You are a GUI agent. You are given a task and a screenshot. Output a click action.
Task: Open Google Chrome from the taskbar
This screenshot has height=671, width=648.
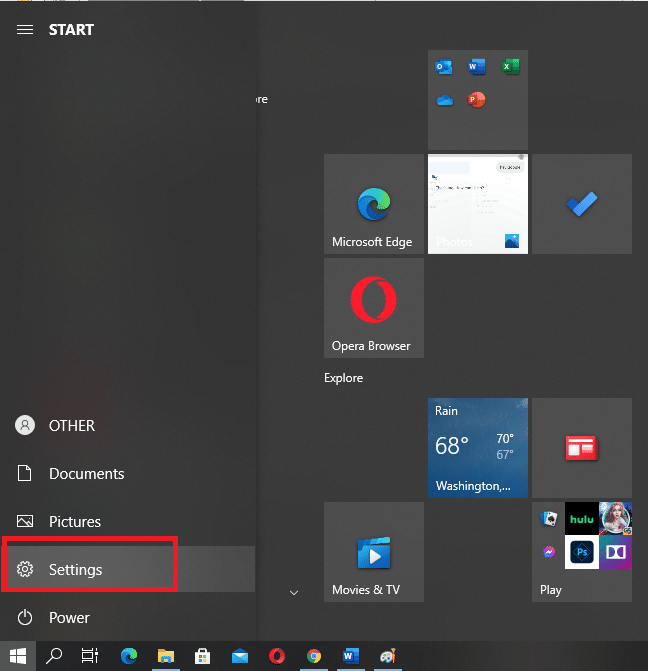click(314, 656)
